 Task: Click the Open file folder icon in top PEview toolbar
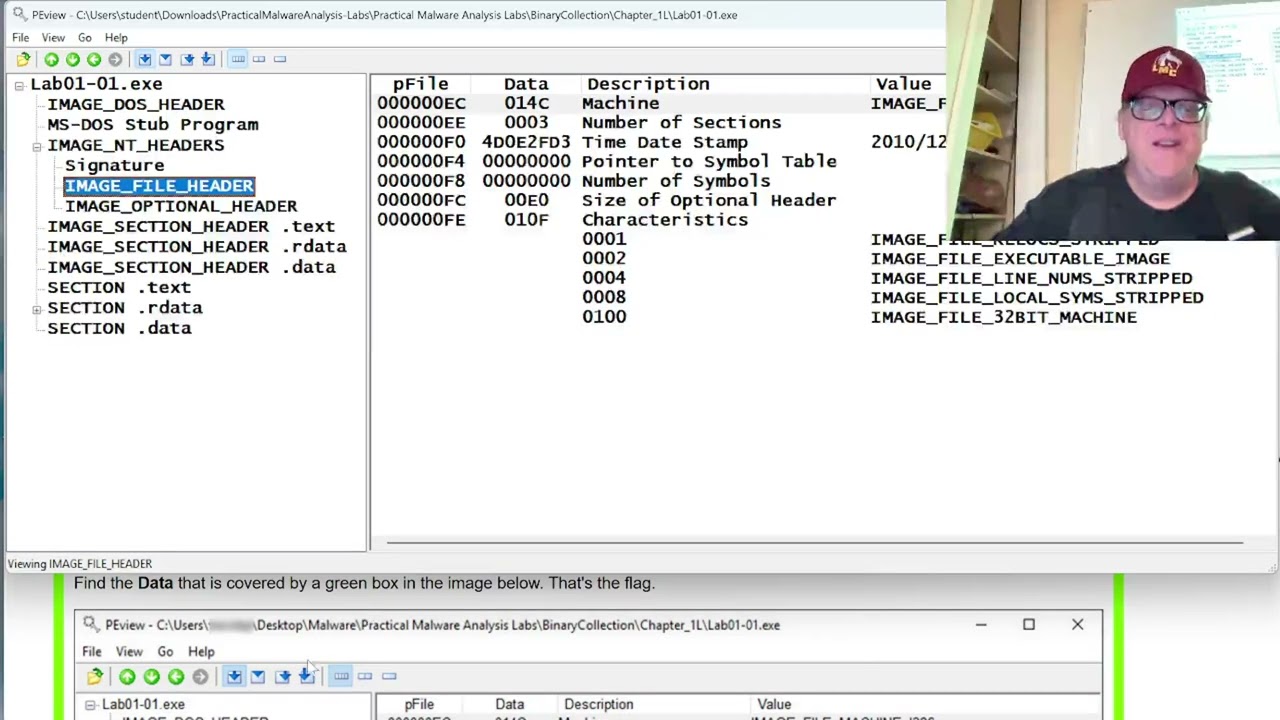pyautogui.click(x=23, y=59)
